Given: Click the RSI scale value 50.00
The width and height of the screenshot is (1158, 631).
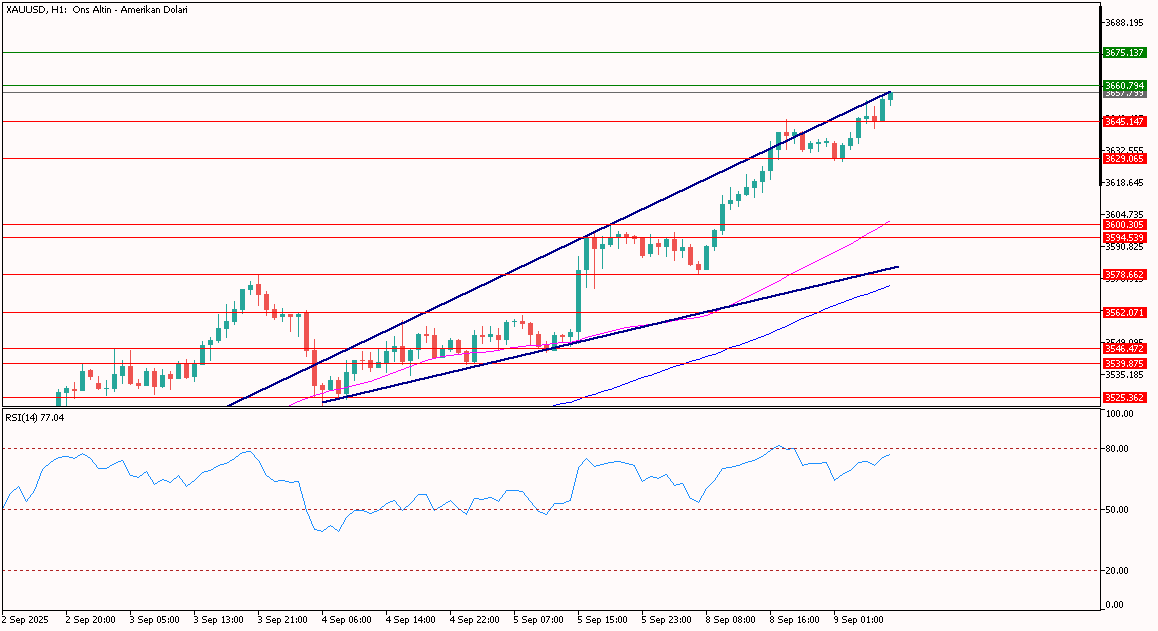Looking at the screenshot, I should pos(1117,510).
